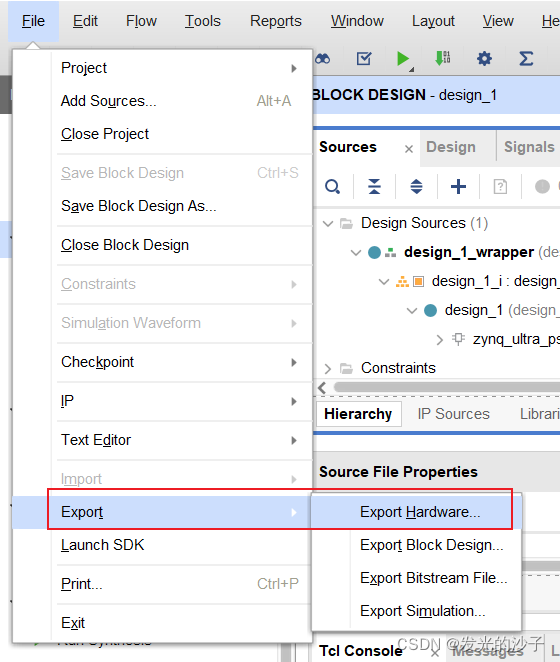Open the IP submenu
560x662 pixels.
(x=182, y=401)
